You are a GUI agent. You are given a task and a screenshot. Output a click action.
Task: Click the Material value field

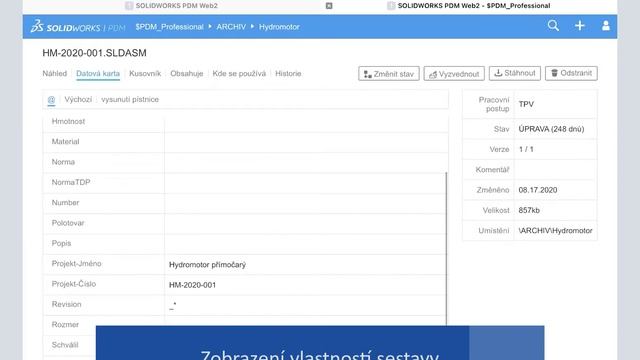305,142
